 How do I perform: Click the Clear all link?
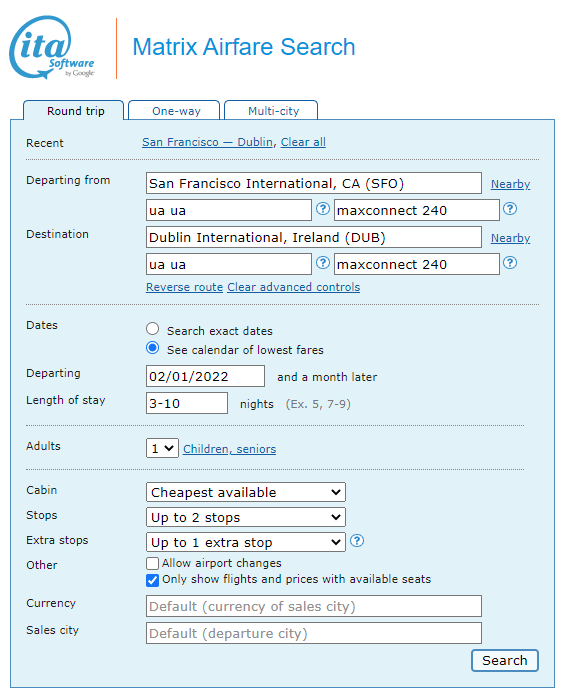[303, 142]
